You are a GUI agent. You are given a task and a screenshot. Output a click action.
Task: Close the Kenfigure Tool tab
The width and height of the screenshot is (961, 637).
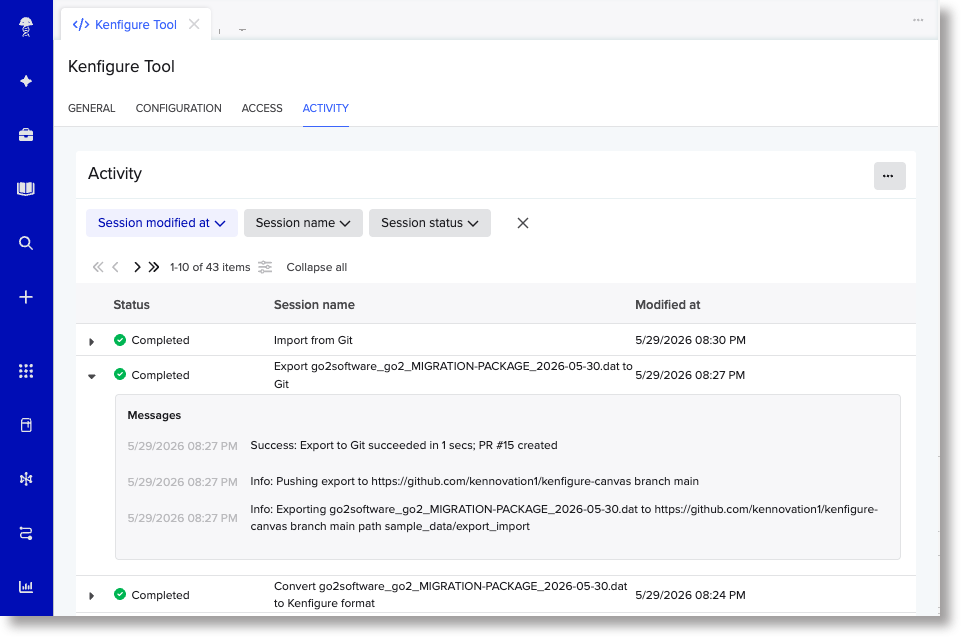pos(194,24)
